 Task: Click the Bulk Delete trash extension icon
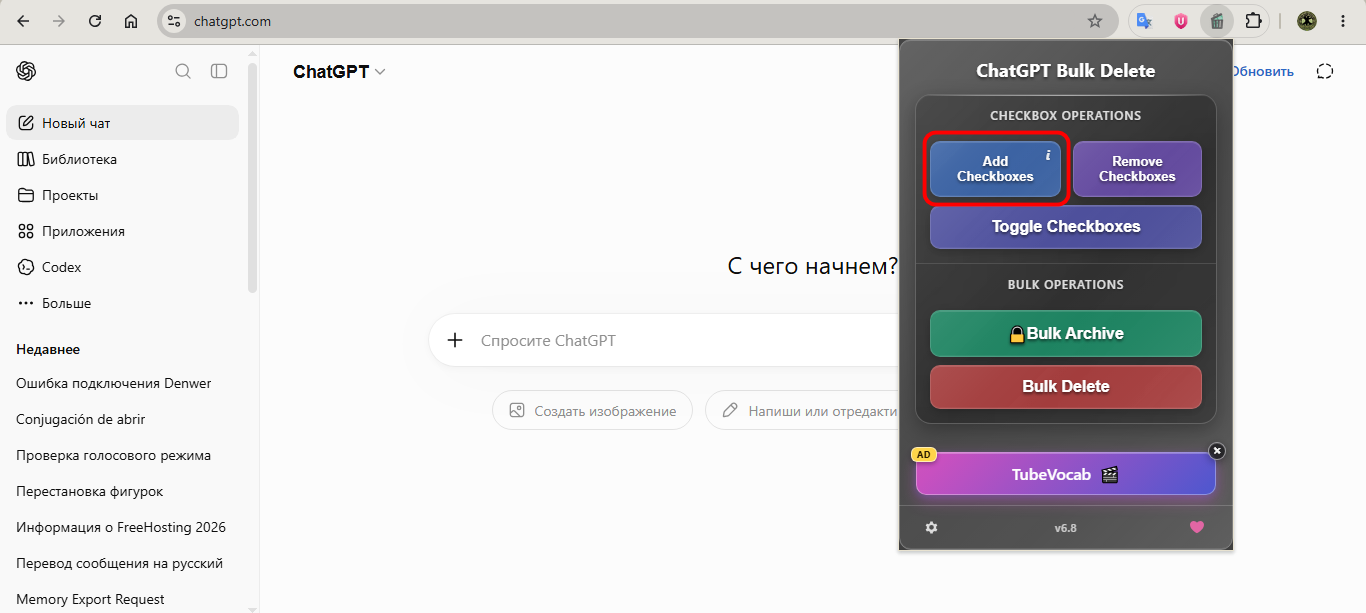pos(1217,21)
